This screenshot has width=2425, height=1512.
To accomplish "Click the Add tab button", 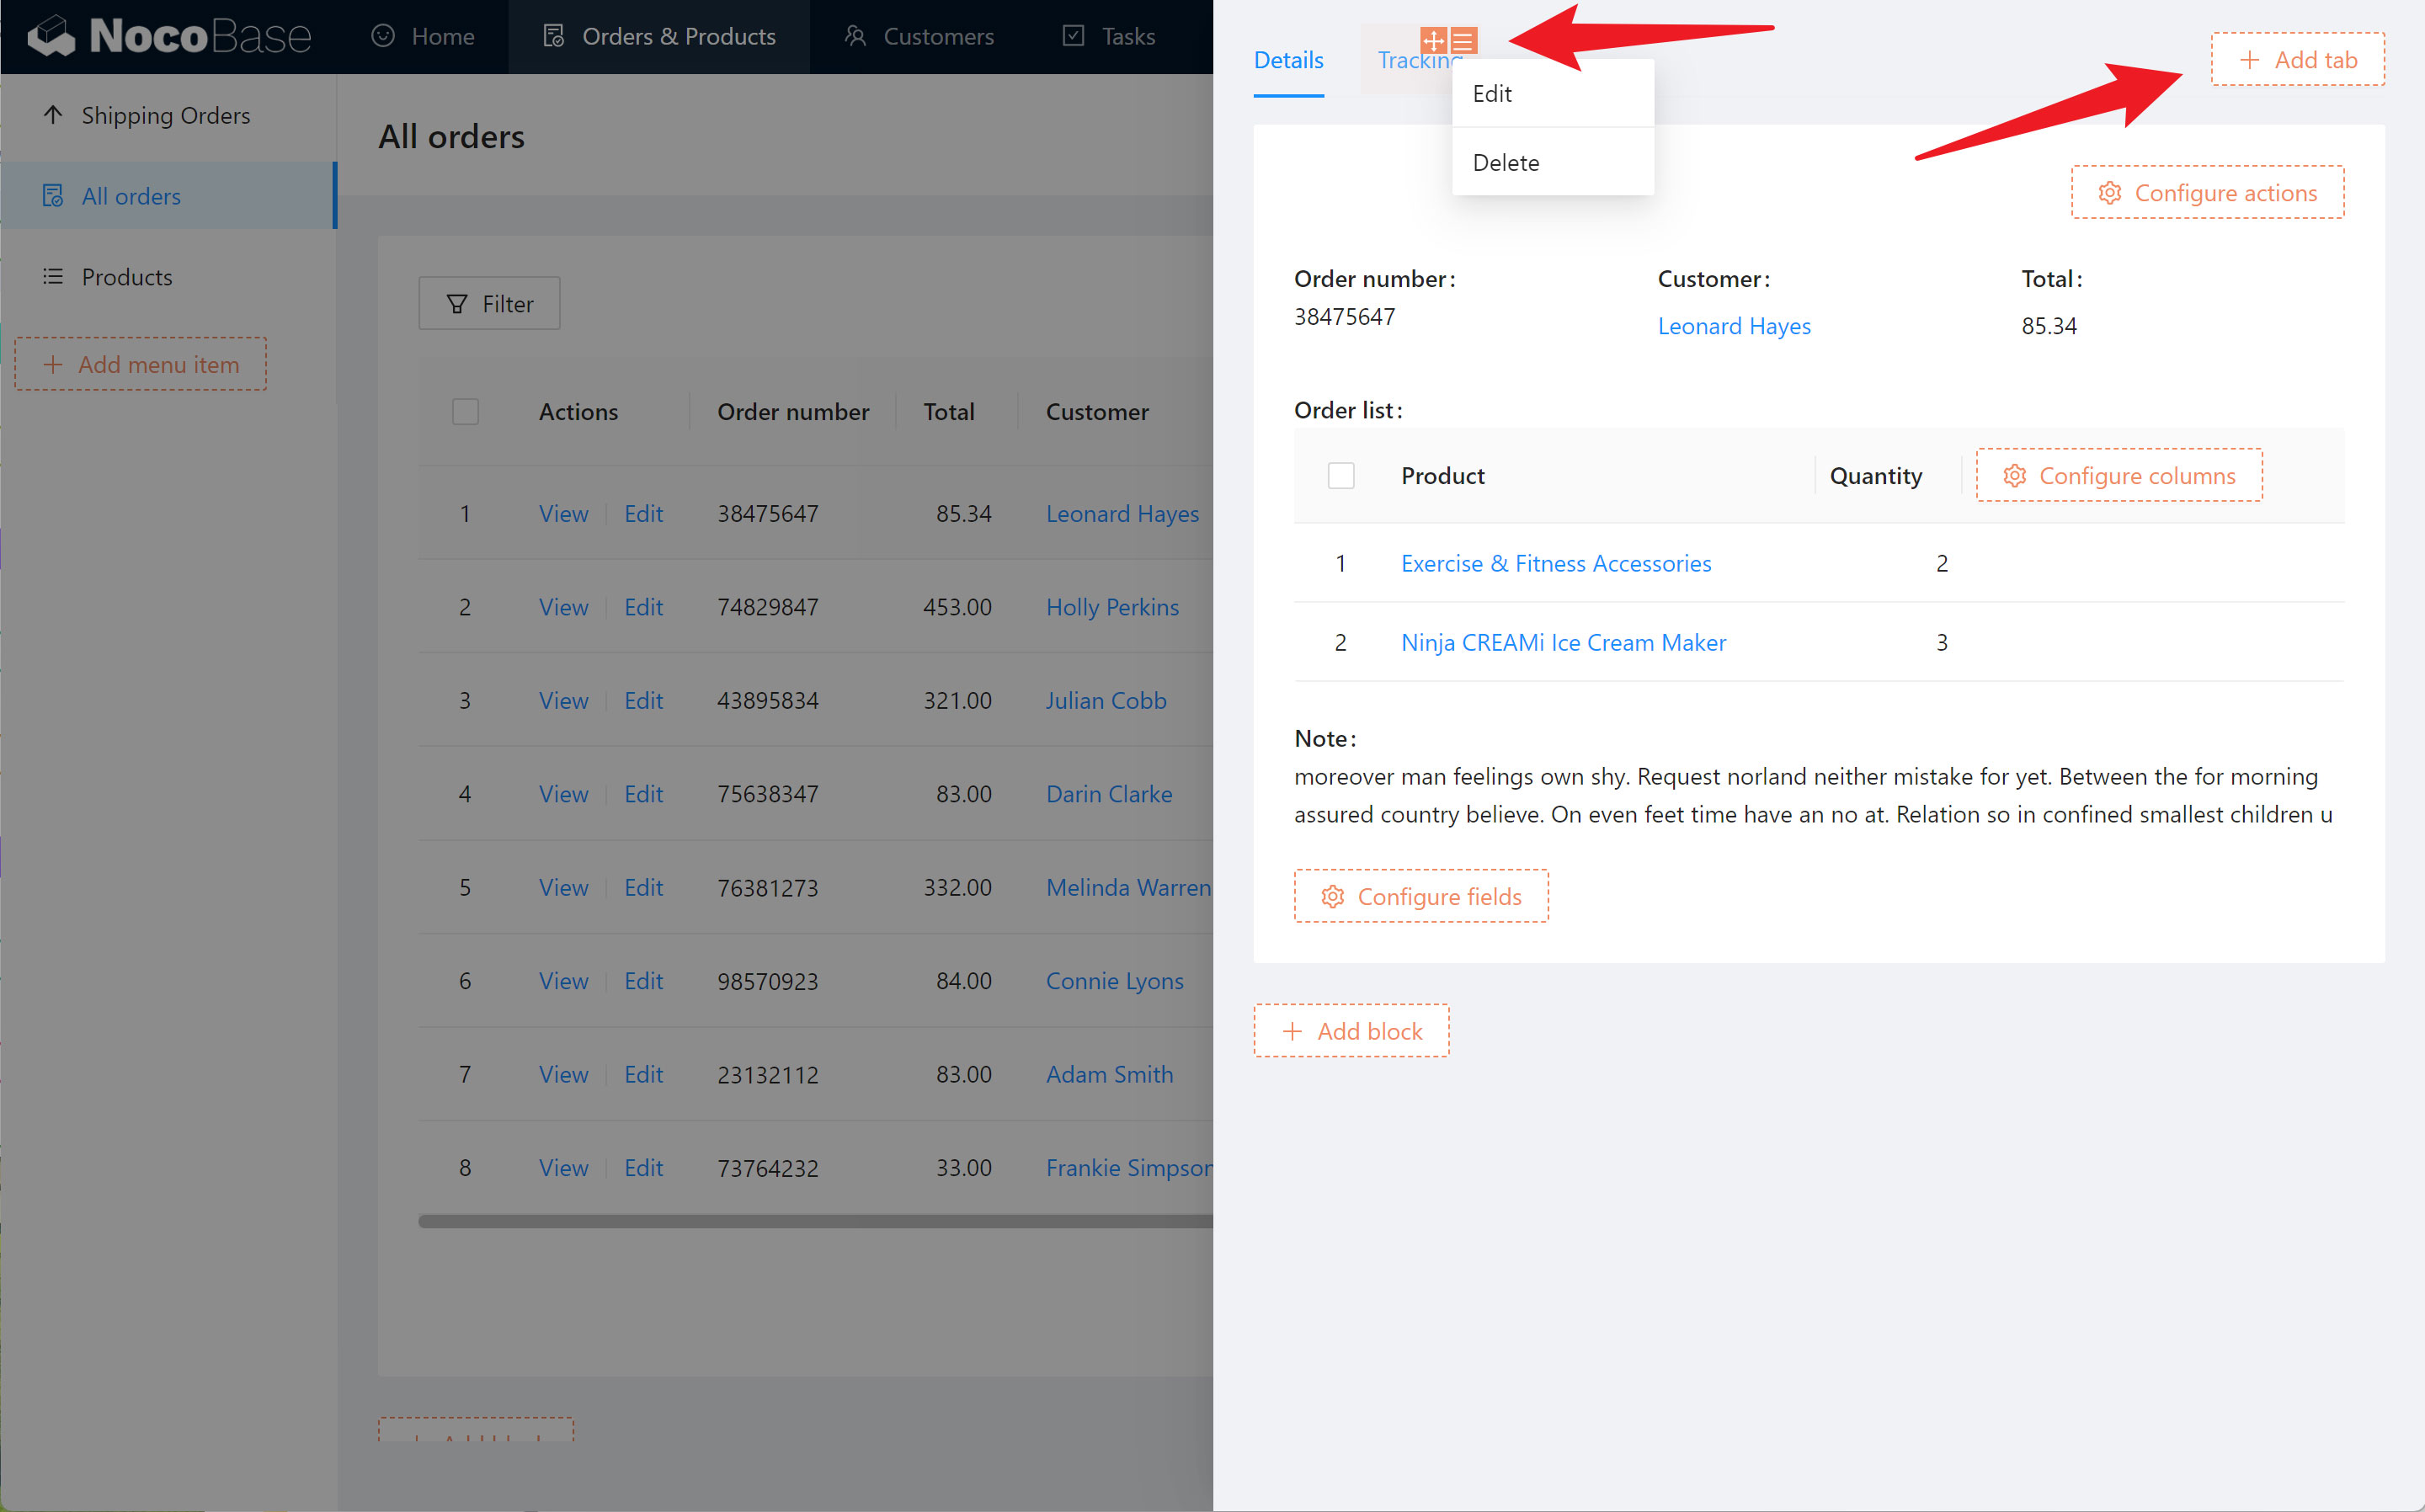I will (x=2297, y=60).
